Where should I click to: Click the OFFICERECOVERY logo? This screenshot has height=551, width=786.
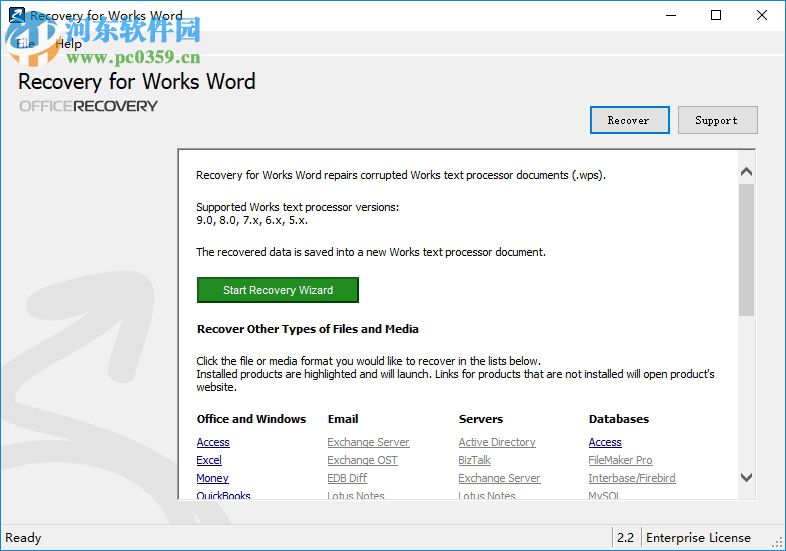click(88, 106)
